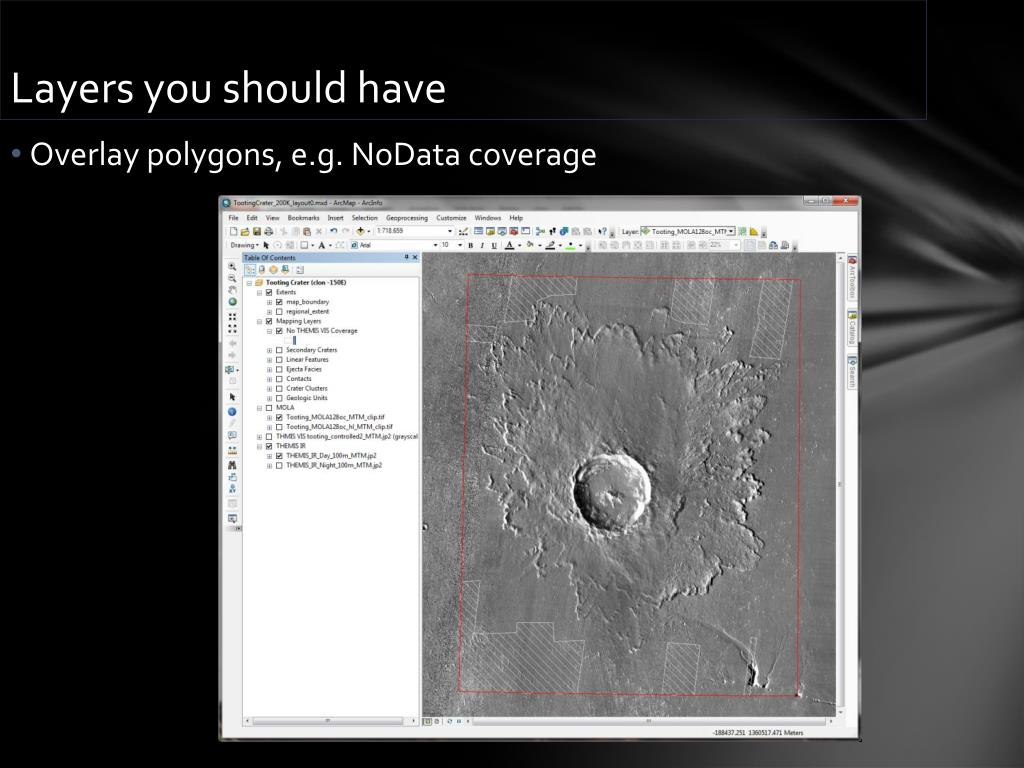Image resolution: width=1024 pixels, height=768 pixels.
Task: Expand THEMIS VIS tooting_controlled2 layer
Action: point(259,437)
